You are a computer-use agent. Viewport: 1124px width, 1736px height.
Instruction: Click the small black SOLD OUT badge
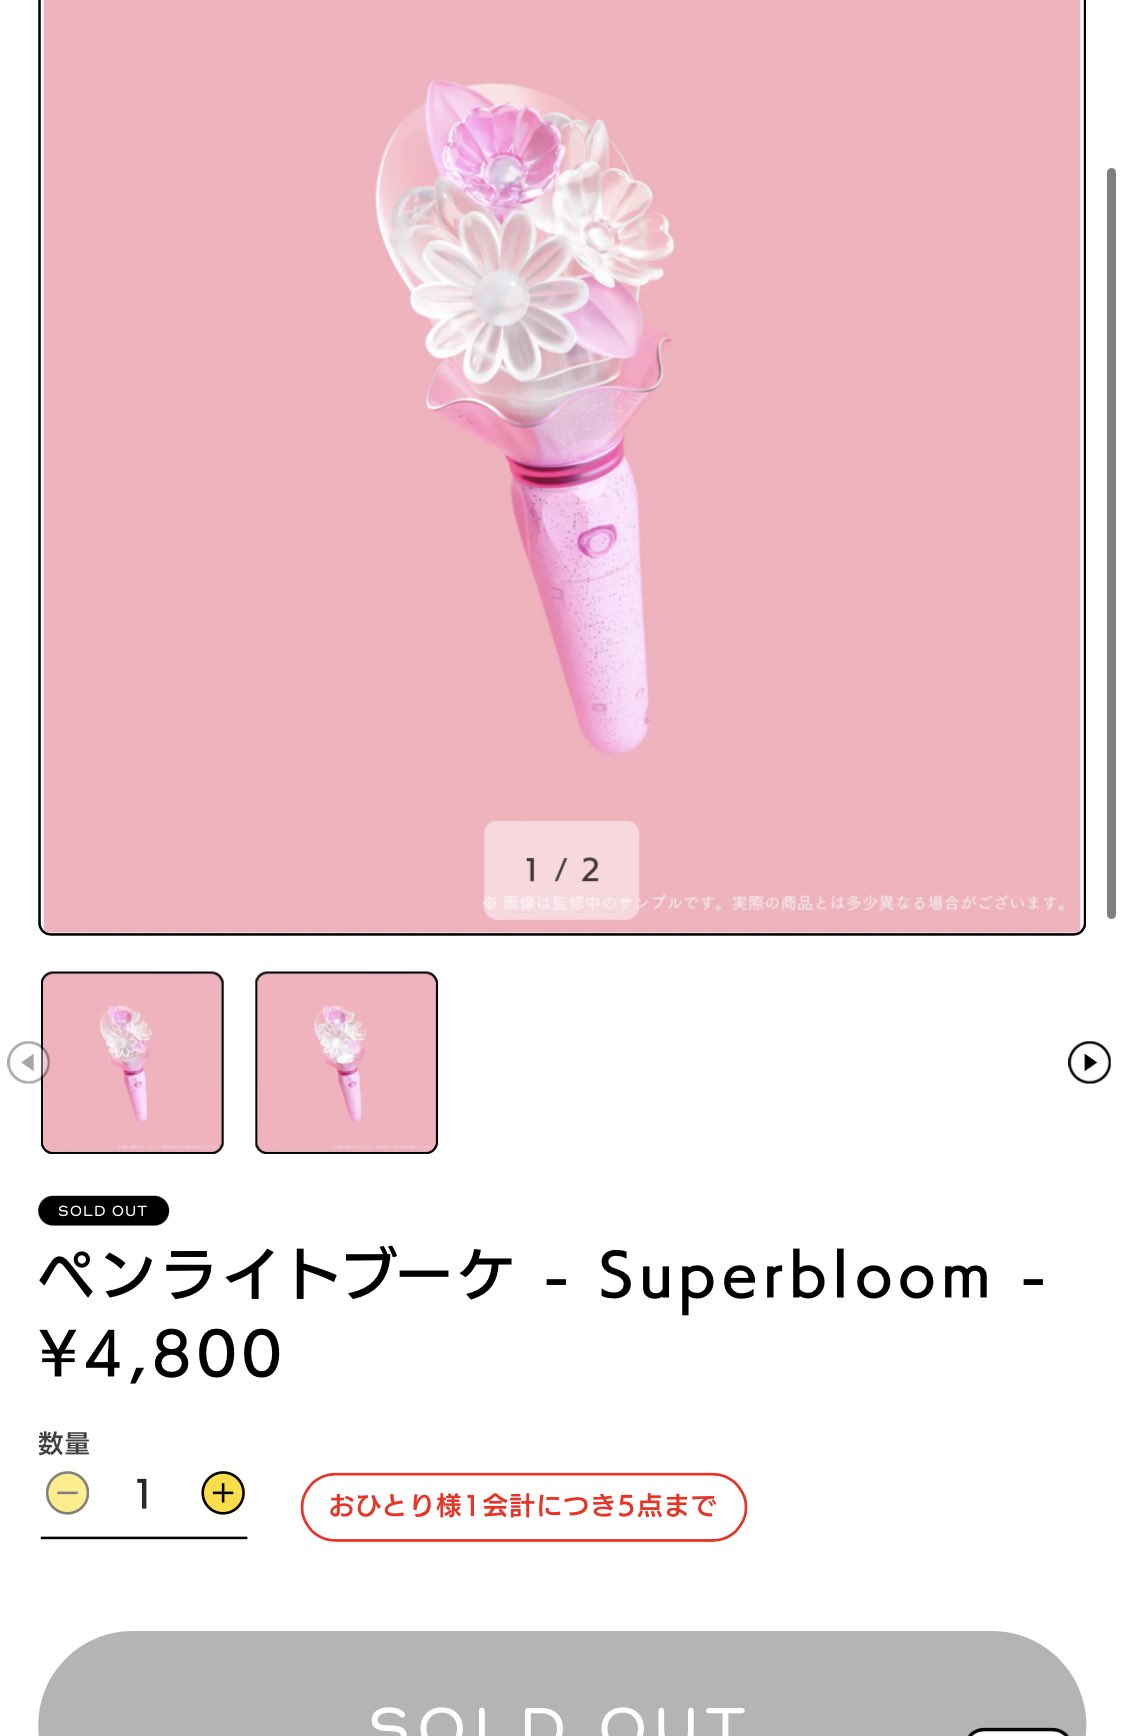103,1210
